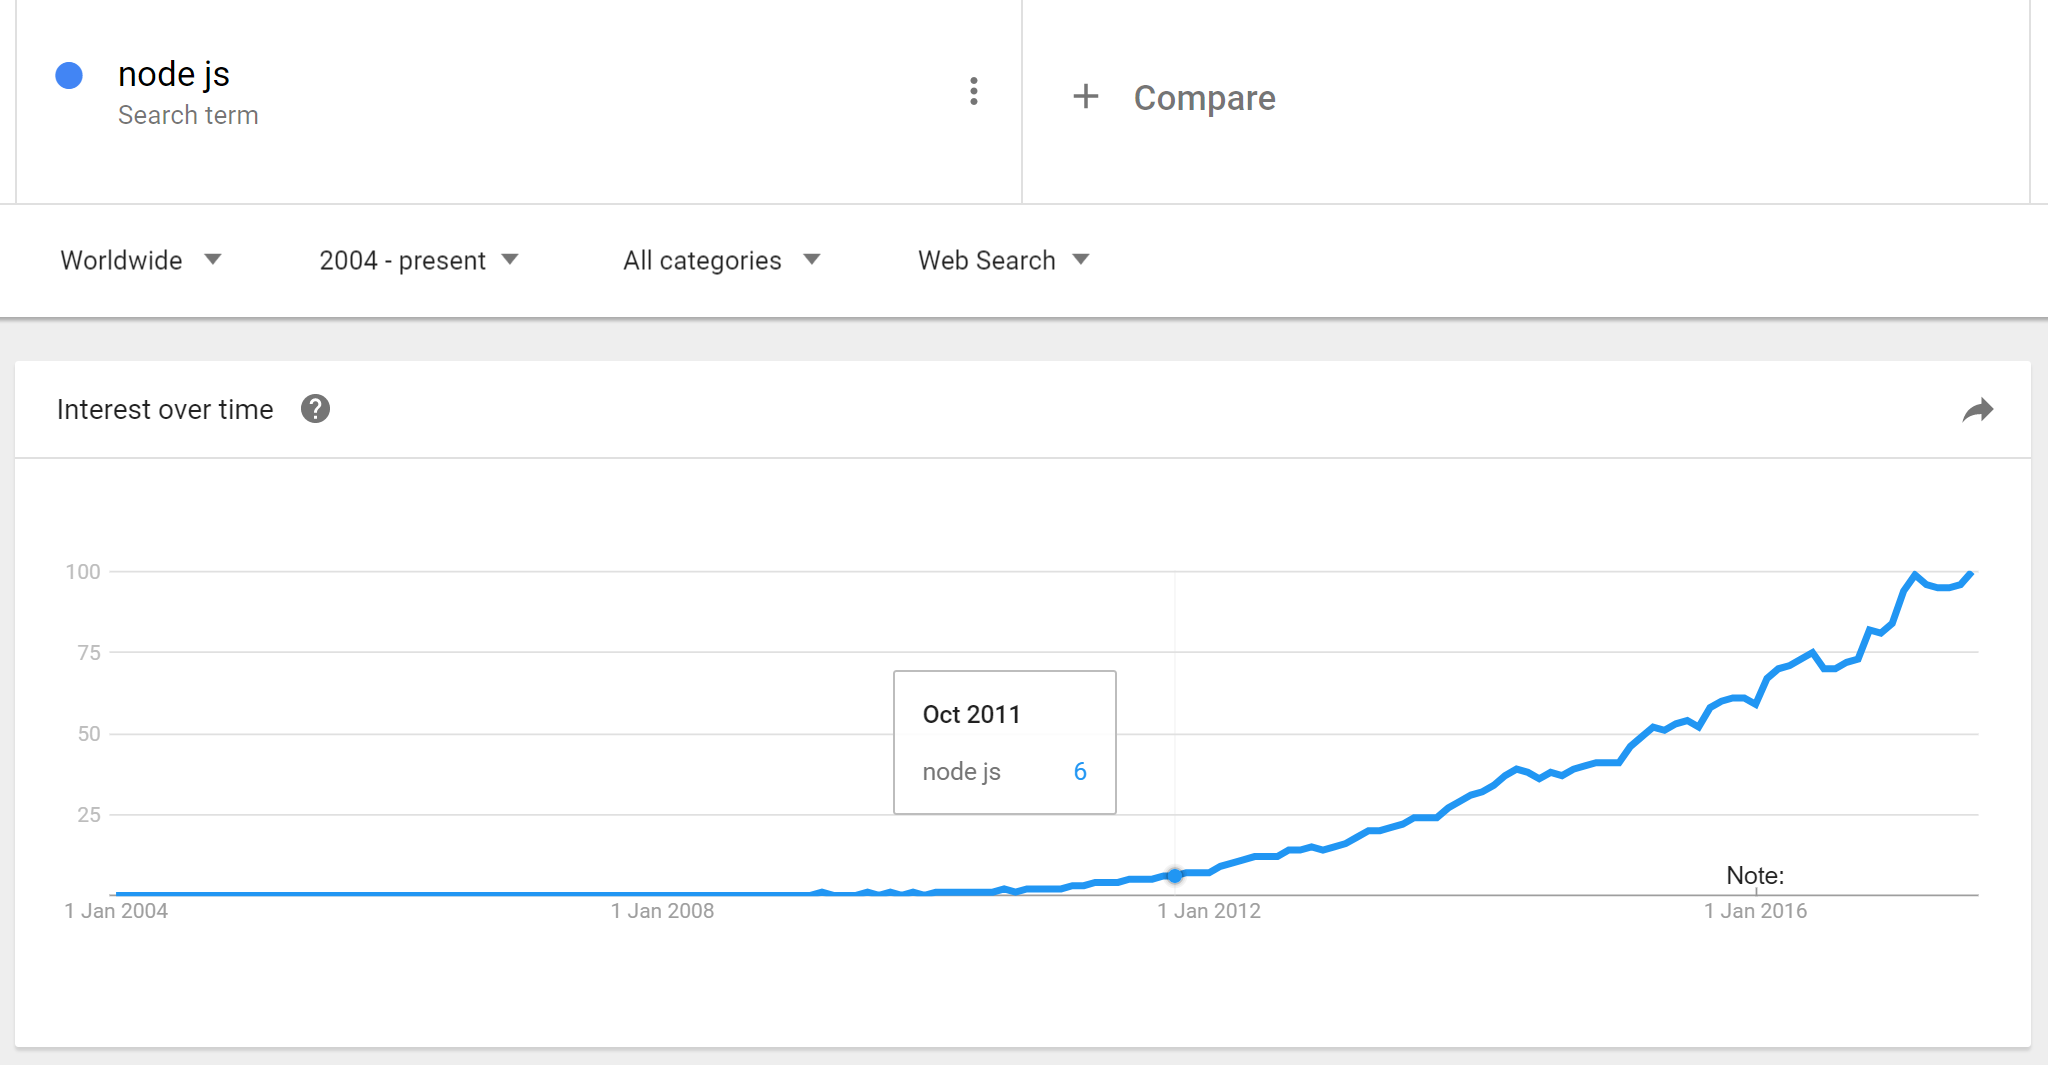Screen dimensions: 2048x1065
Task: Click the Compare text to add a term
Action: coord(1204,98)
